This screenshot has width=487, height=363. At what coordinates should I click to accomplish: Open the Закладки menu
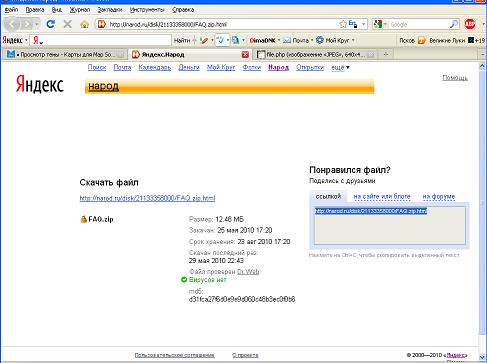point(110,10)
